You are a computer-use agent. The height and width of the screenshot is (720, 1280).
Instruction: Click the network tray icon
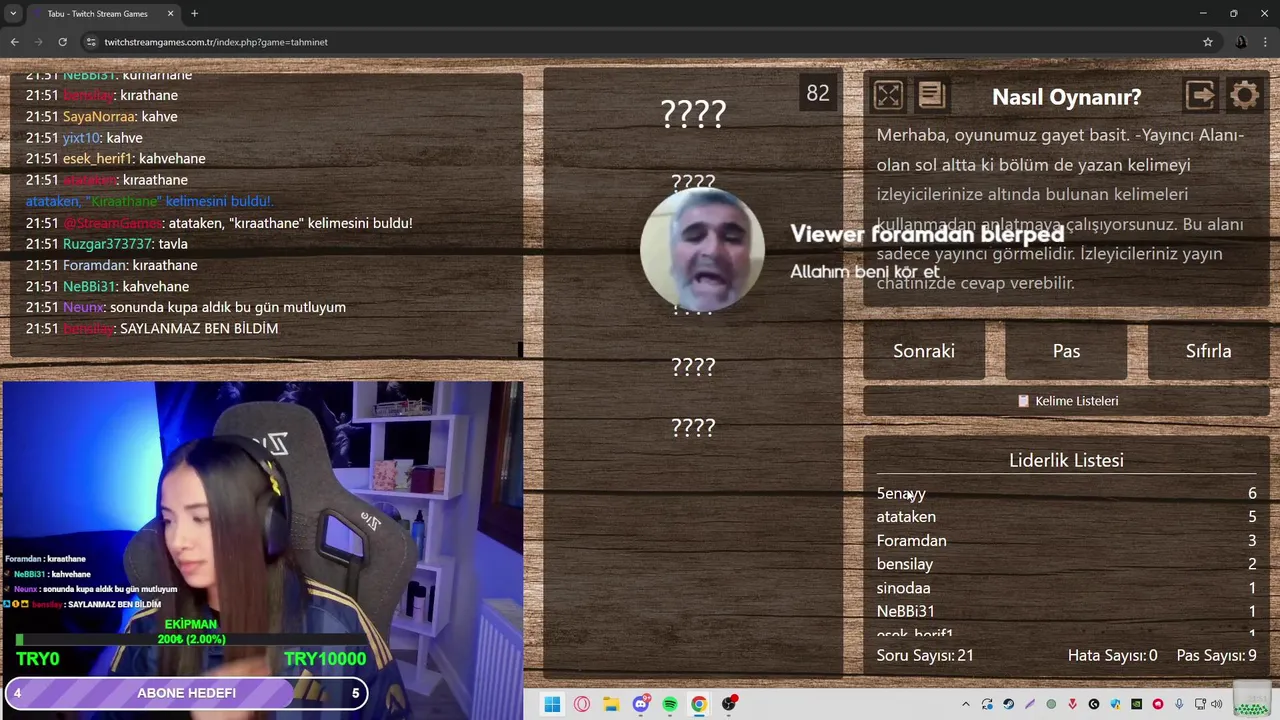pyautogui.click(x=1200, y=704)
